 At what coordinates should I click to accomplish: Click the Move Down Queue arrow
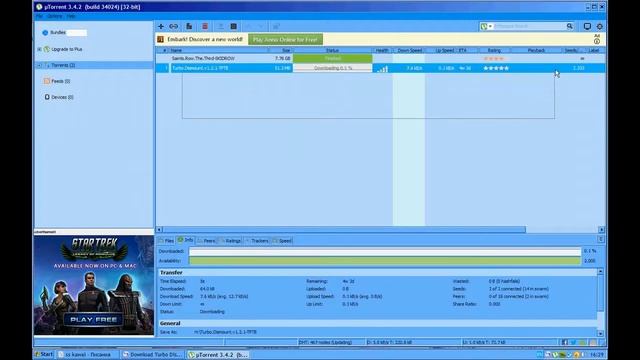tap(261, 26)
